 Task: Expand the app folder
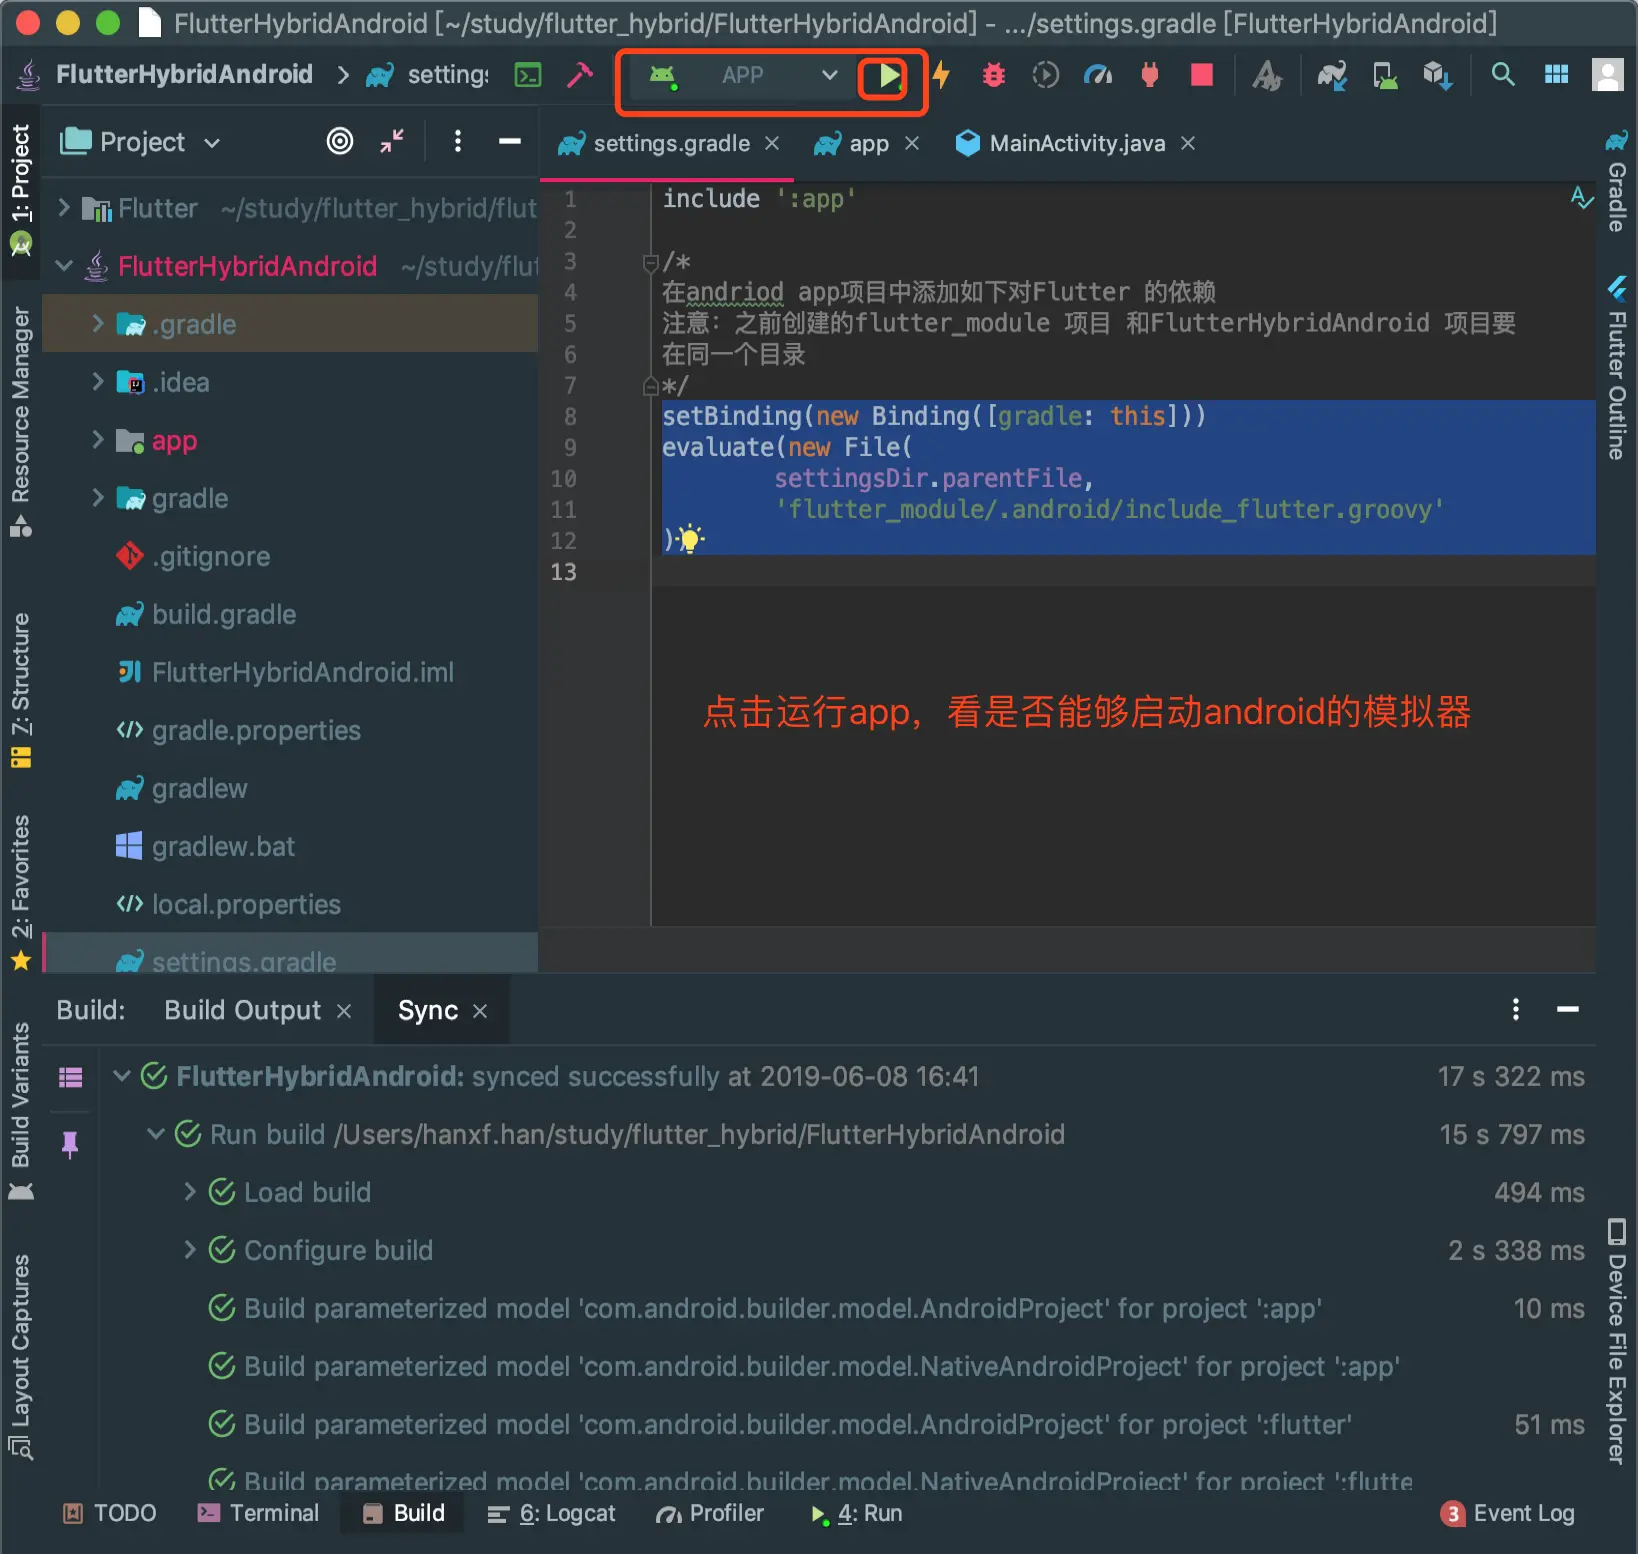click(98, 439)
